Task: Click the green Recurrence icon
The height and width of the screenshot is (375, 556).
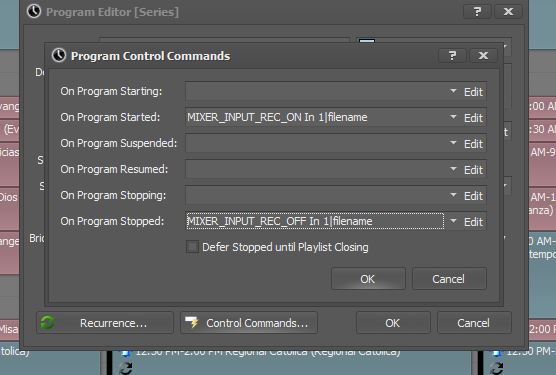Action: coord(48,323)
